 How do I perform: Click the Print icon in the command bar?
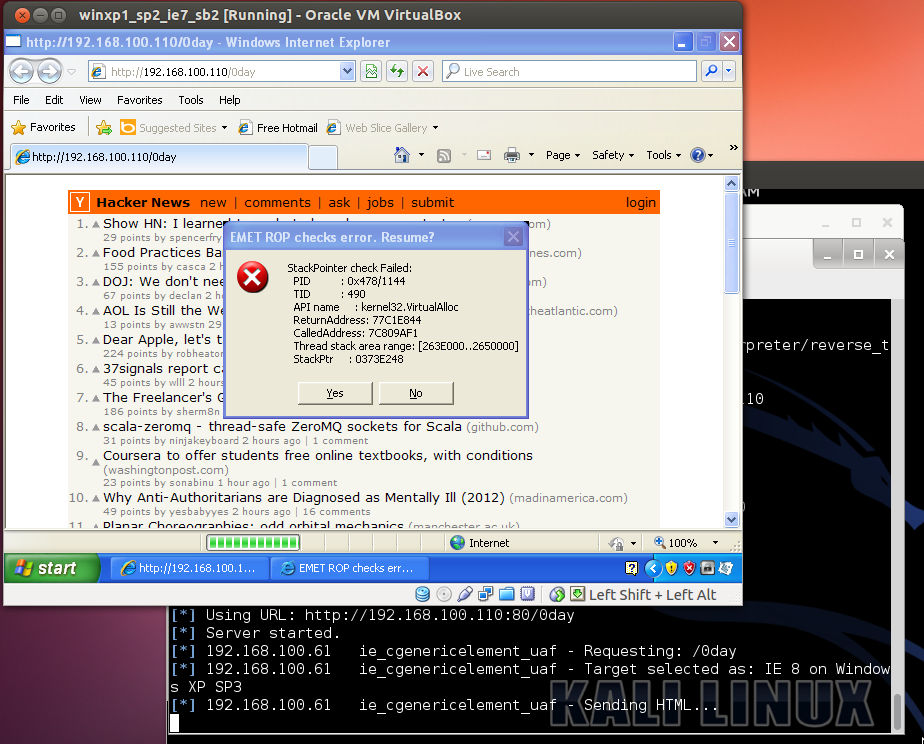(x=512, y=155)
